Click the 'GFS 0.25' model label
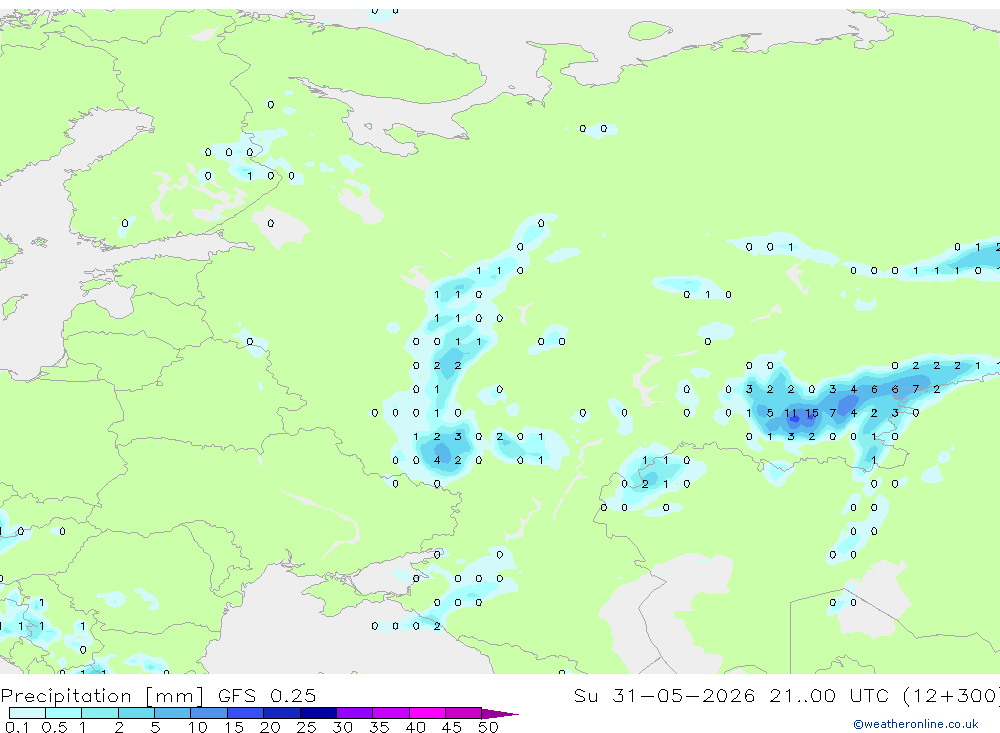 pyautogui.click(x=267, y=695)
